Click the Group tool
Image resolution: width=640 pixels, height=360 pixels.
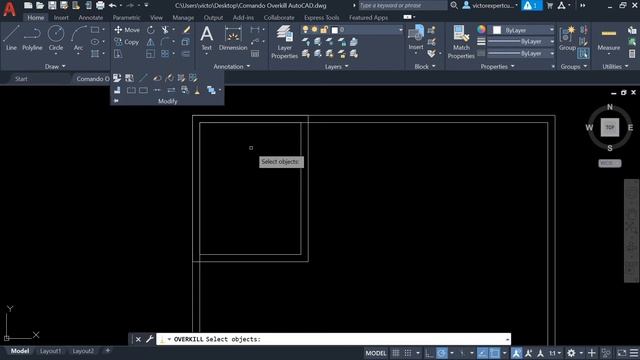(x=567, y=38)
